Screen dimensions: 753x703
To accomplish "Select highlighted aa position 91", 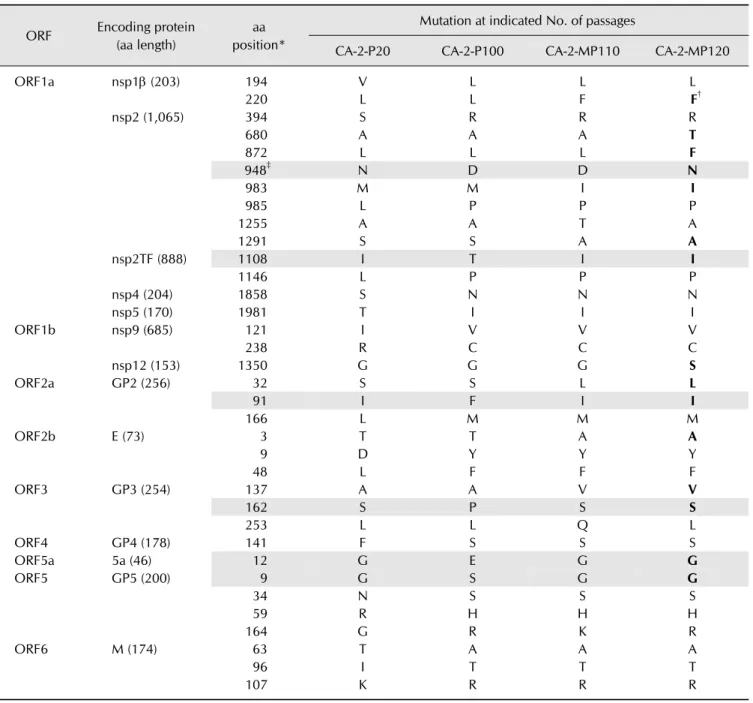I will (x=260, y=401).
